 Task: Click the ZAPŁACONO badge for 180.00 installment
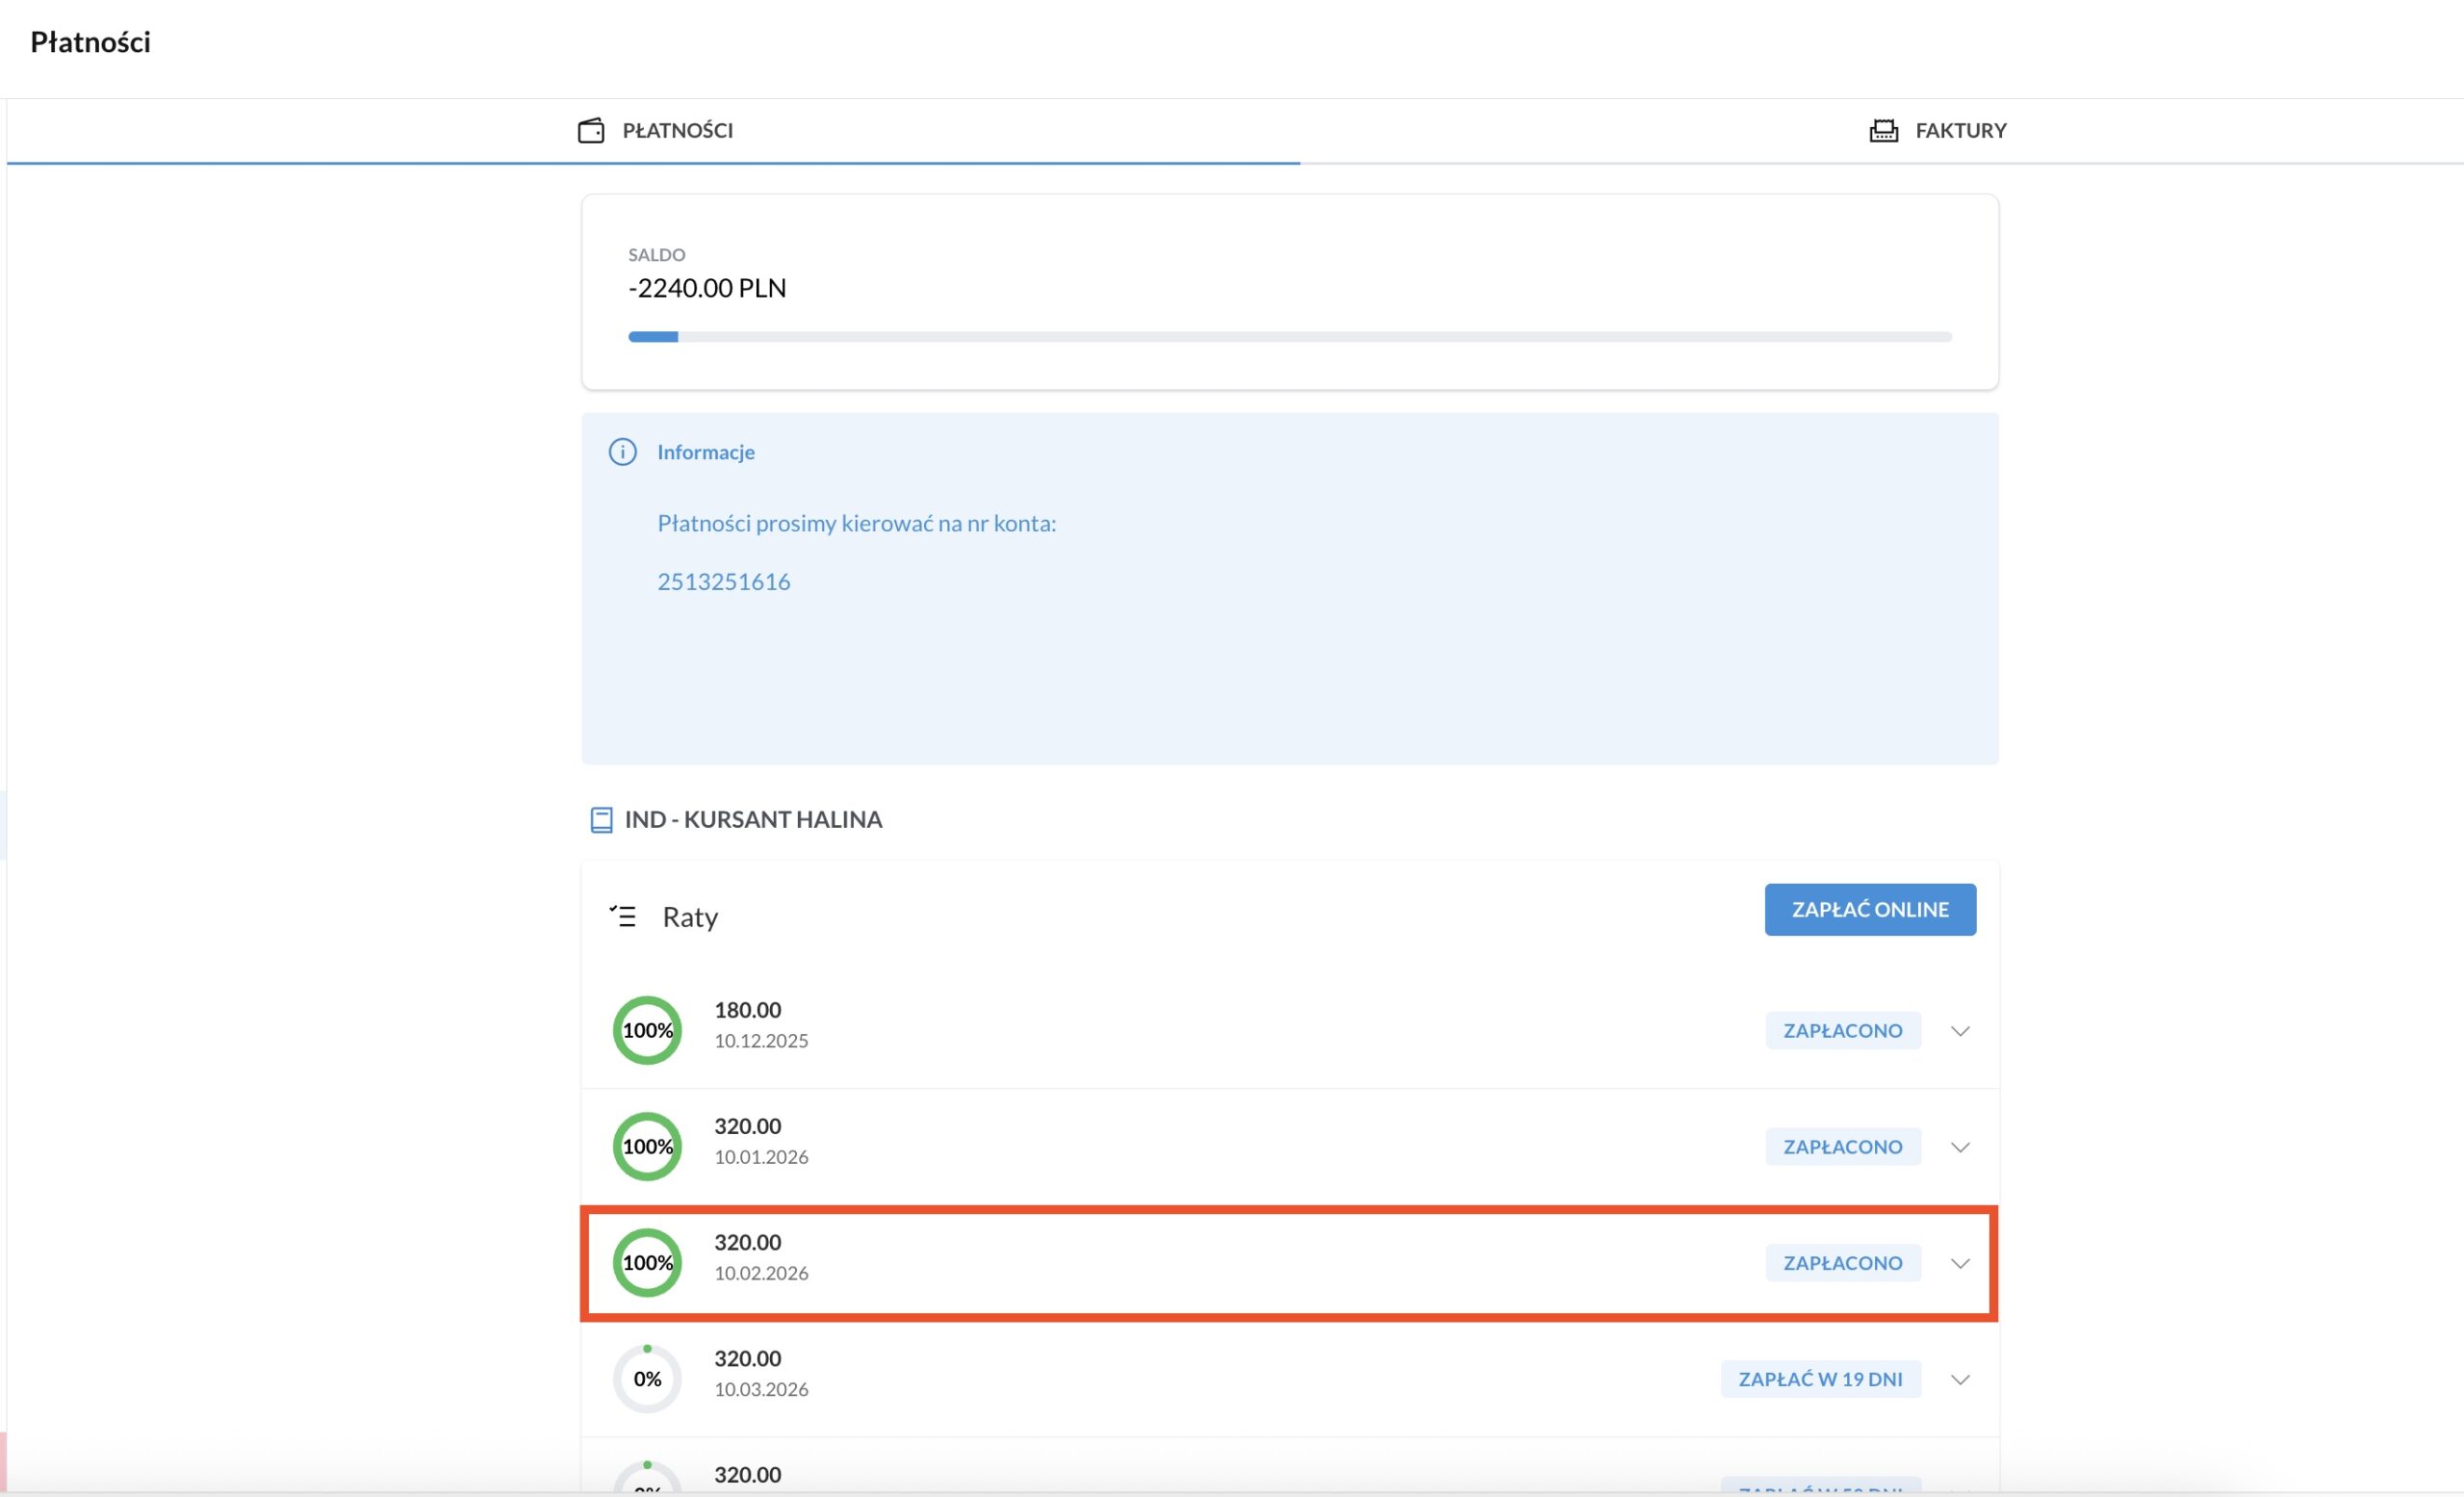click(x=1842, y=1031)
